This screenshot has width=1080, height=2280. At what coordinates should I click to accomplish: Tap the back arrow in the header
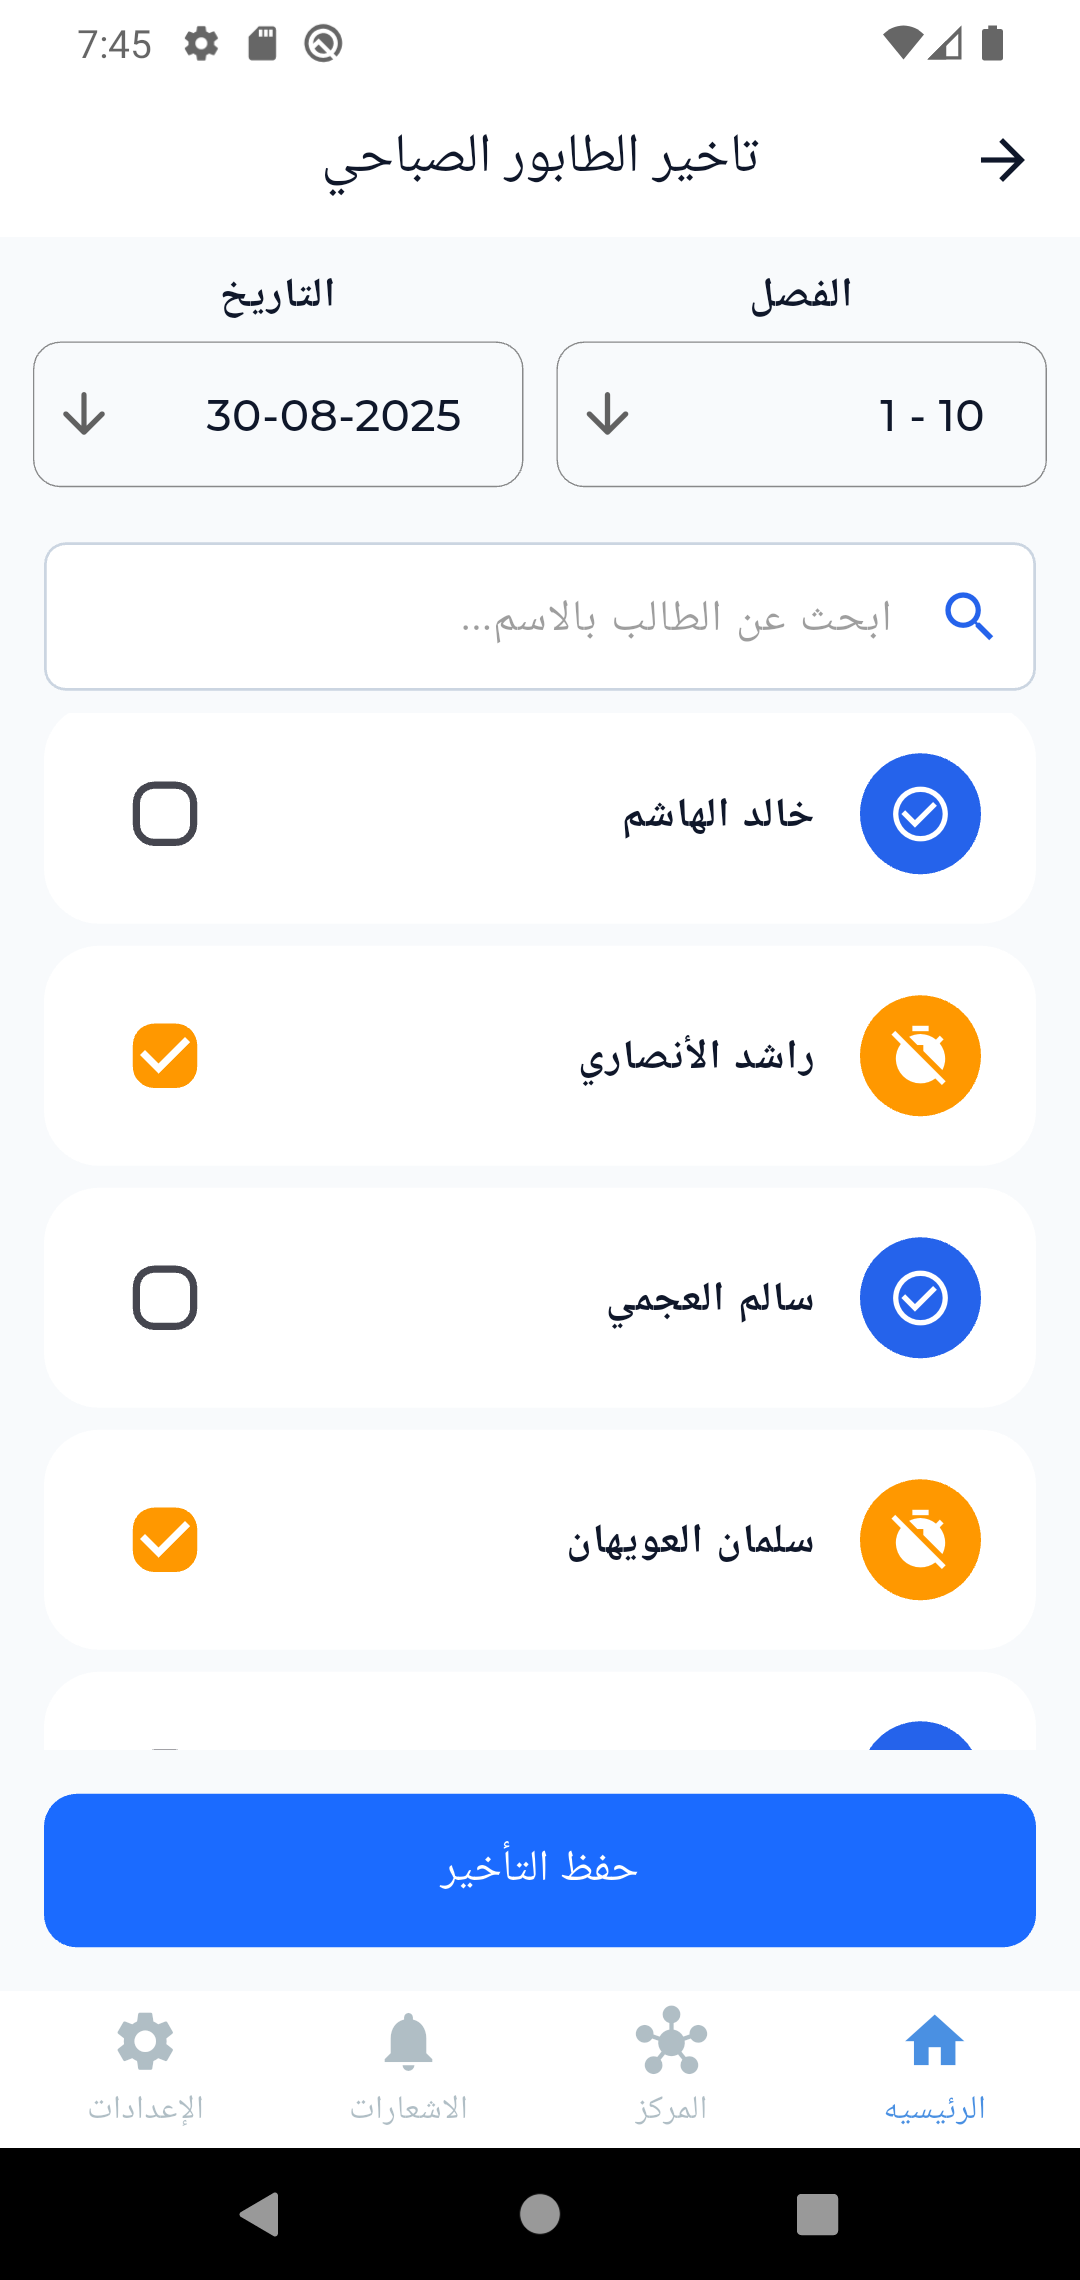(x=1002, y=160)
